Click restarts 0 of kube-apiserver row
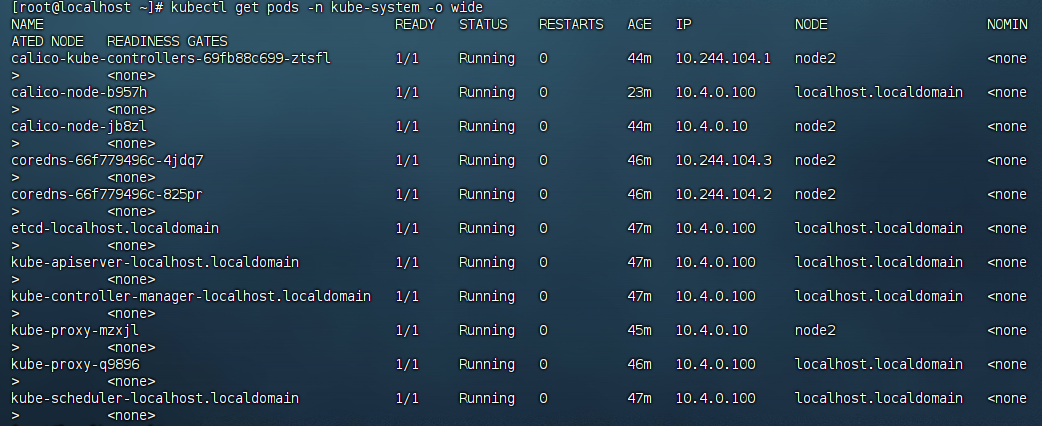Viewport: 1042px width, 426px height. (543, 263)
